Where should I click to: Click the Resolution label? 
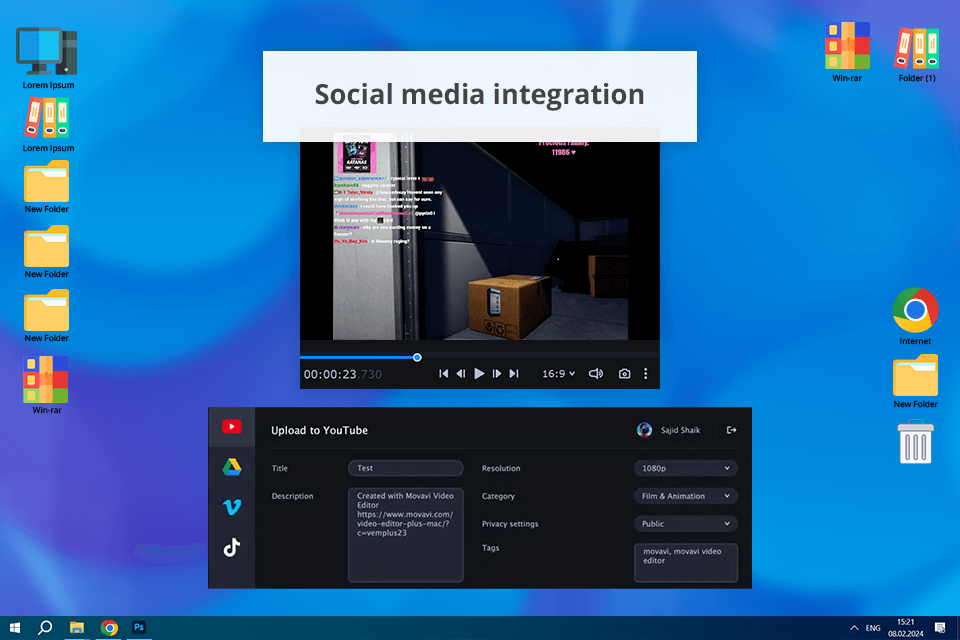coord(501,468)
